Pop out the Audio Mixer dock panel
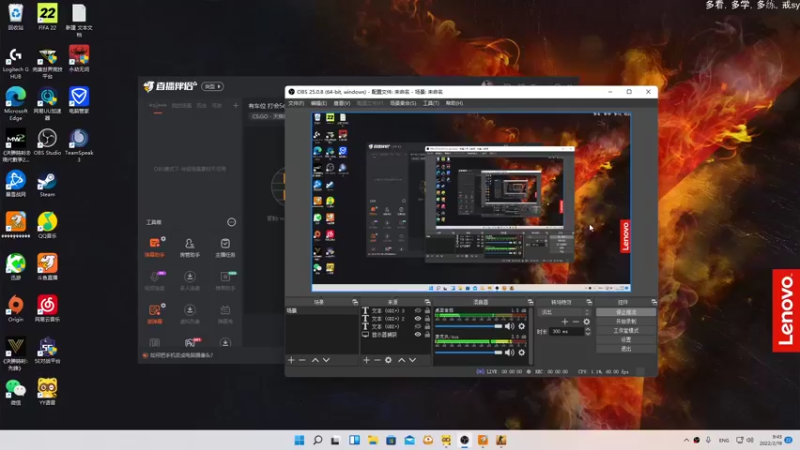The width and height of the screenshot is (800, 450). [530, 302]
